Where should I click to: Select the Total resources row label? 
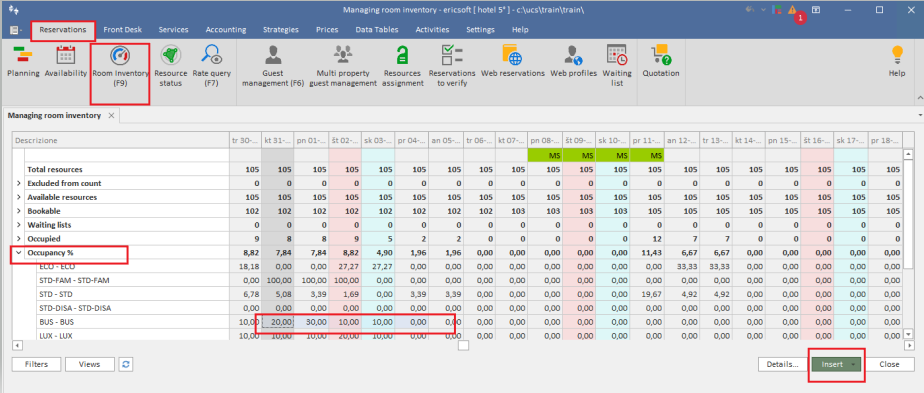click(55, 170)
